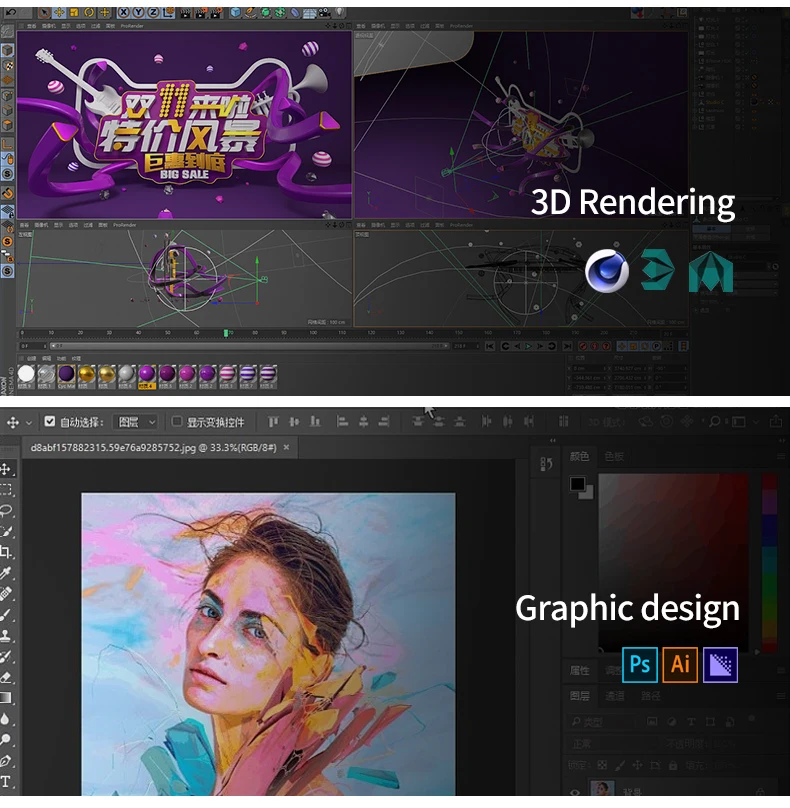Click the Share image icon
This screenshot has width=790, height=808.
[x=776, y=422]
